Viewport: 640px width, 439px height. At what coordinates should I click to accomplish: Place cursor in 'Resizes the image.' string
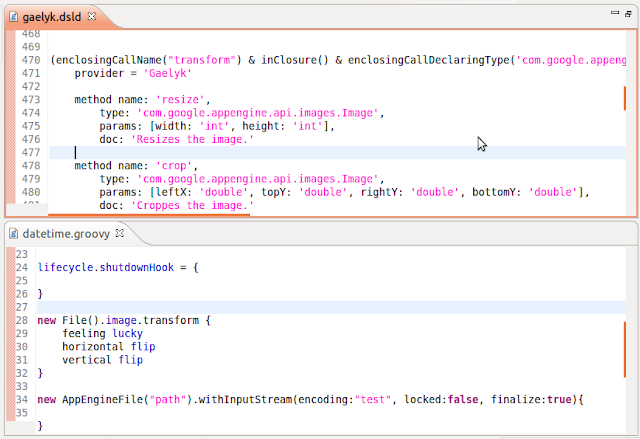(192, 140)
